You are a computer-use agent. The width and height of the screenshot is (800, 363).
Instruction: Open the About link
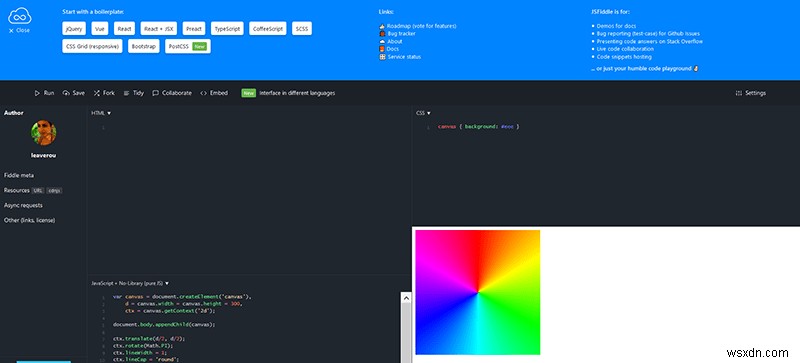[395, 41]
